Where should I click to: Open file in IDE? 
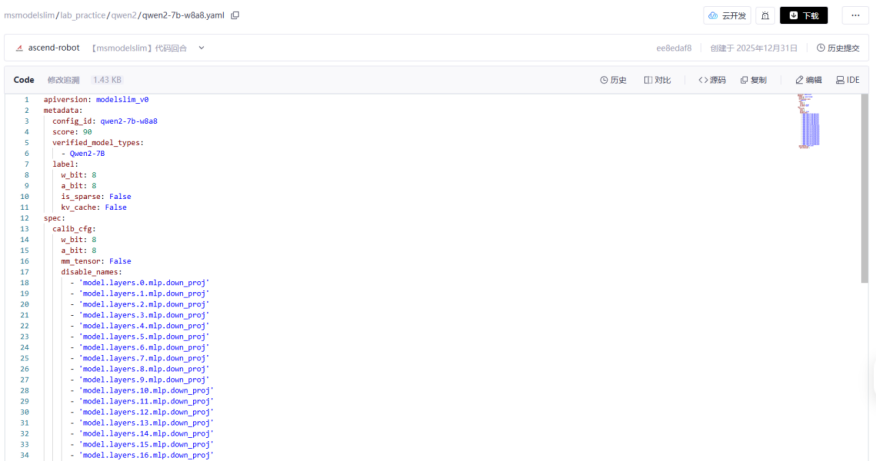[848, 80]
